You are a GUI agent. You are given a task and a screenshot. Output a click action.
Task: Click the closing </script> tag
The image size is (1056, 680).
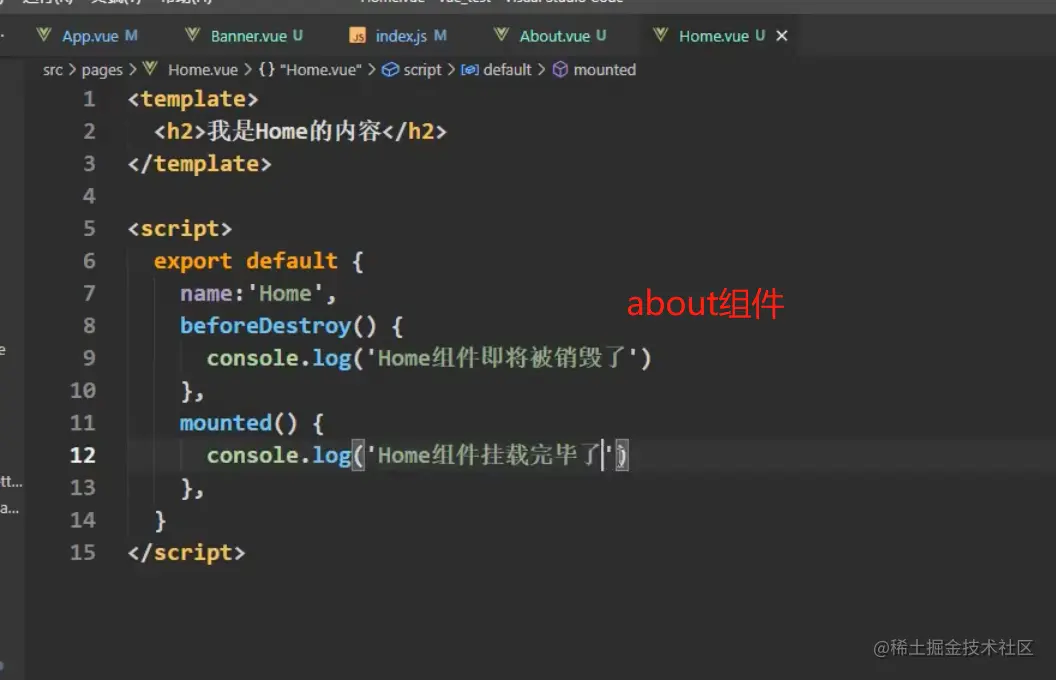[187, 553]
